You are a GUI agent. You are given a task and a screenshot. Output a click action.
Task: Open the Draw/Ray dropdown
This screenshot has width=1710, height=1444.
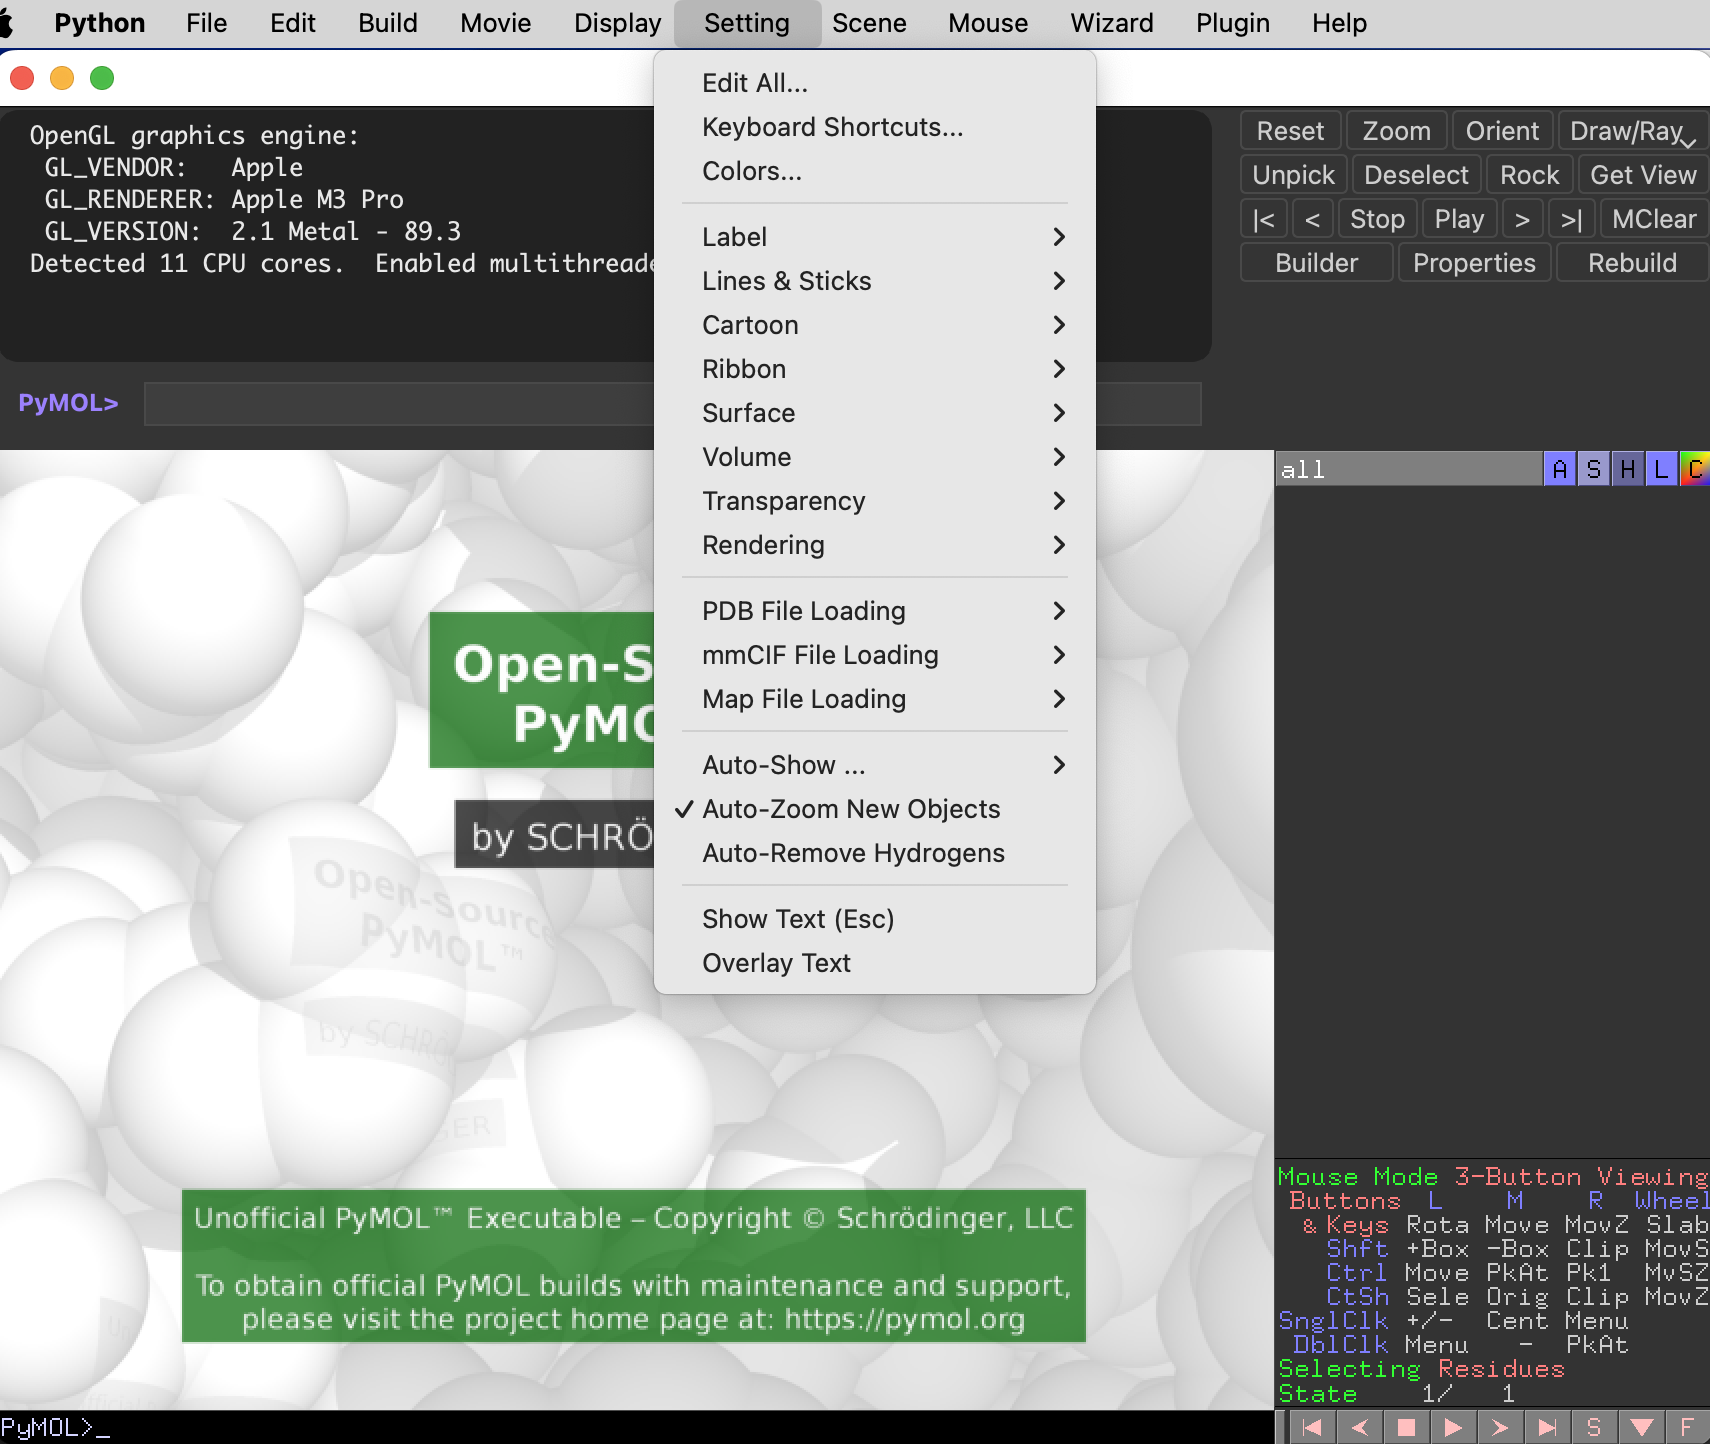click(1633, 131)
